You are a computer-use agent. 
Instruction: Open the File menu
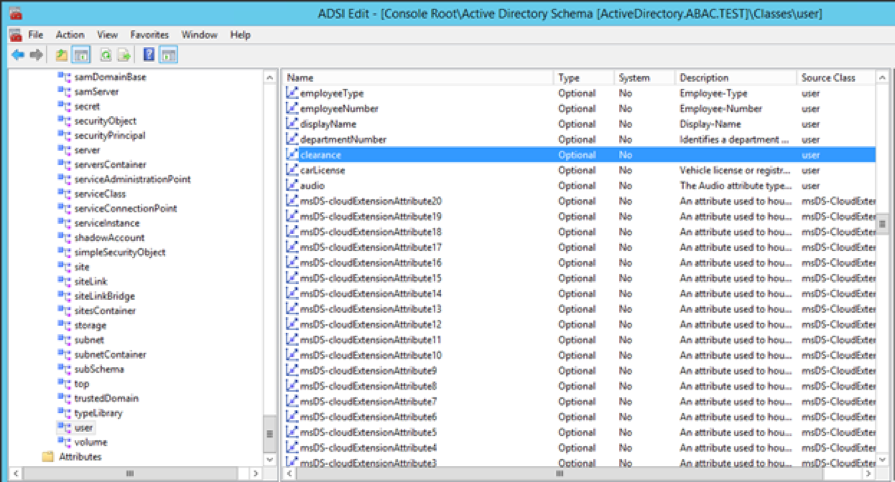click(x=35, y=35)
